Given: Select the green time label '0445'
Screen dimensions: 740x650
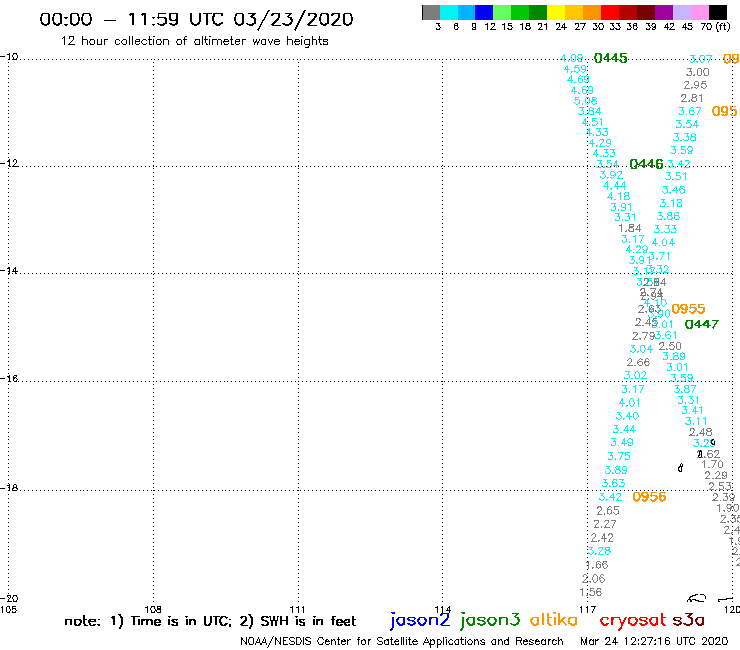Looking at the screenshot, I should pyautogui.click(x=611, y=58).
